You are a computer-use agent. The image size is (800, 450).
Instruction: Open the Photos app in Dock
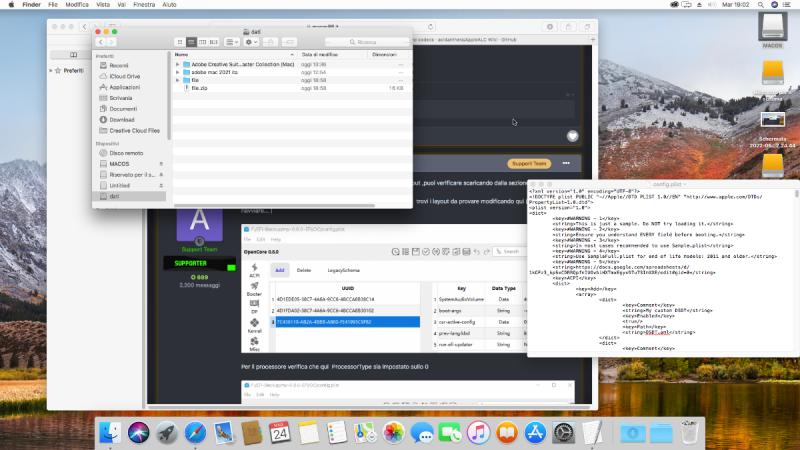pos(394,432)
